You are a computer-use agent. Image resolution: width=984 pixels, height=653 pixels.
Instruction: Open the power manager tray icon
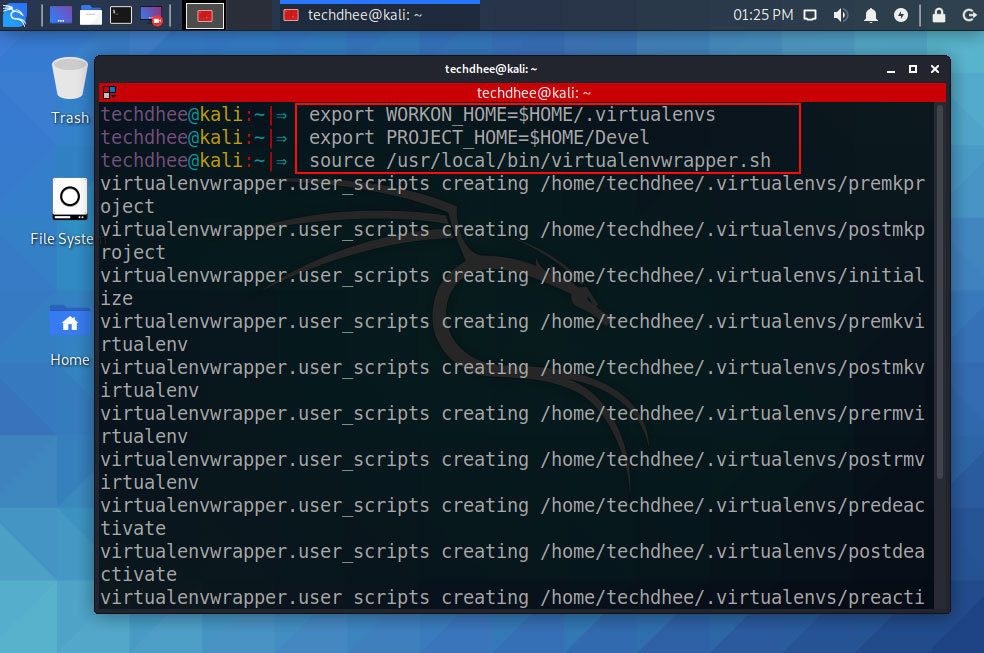[x=901, y=15]
